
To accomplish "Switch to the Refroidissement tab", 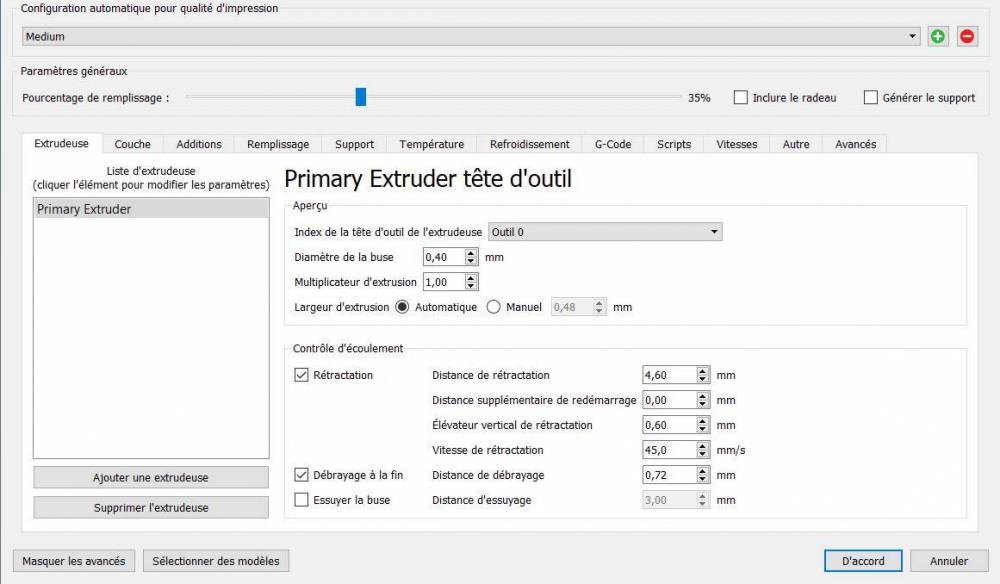I will (529, 144).
